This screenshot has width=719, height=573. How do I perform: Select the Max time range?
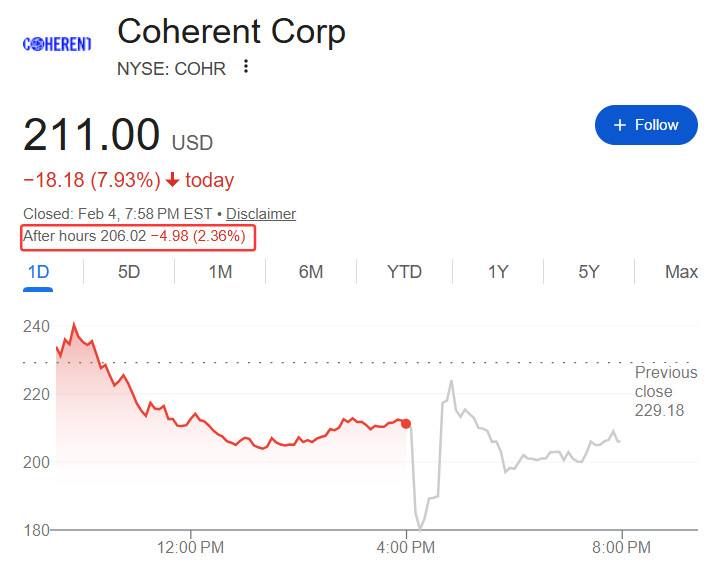681,272
